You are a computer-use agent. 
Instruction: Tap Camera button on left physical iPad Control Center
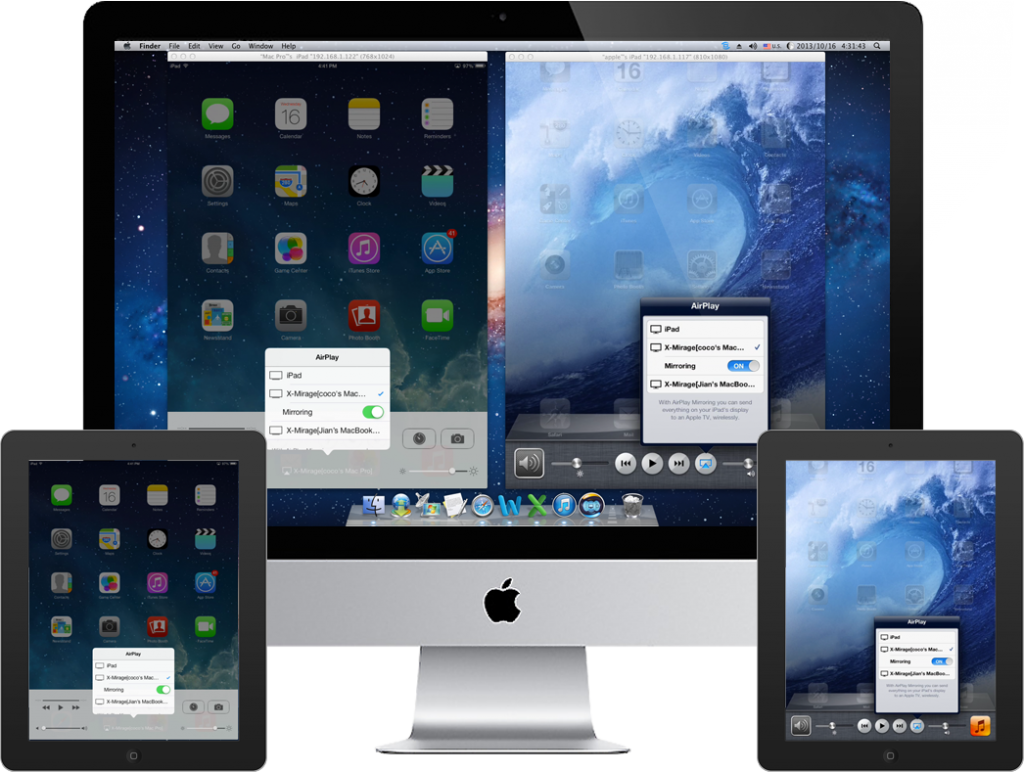(x=218, y=707)
